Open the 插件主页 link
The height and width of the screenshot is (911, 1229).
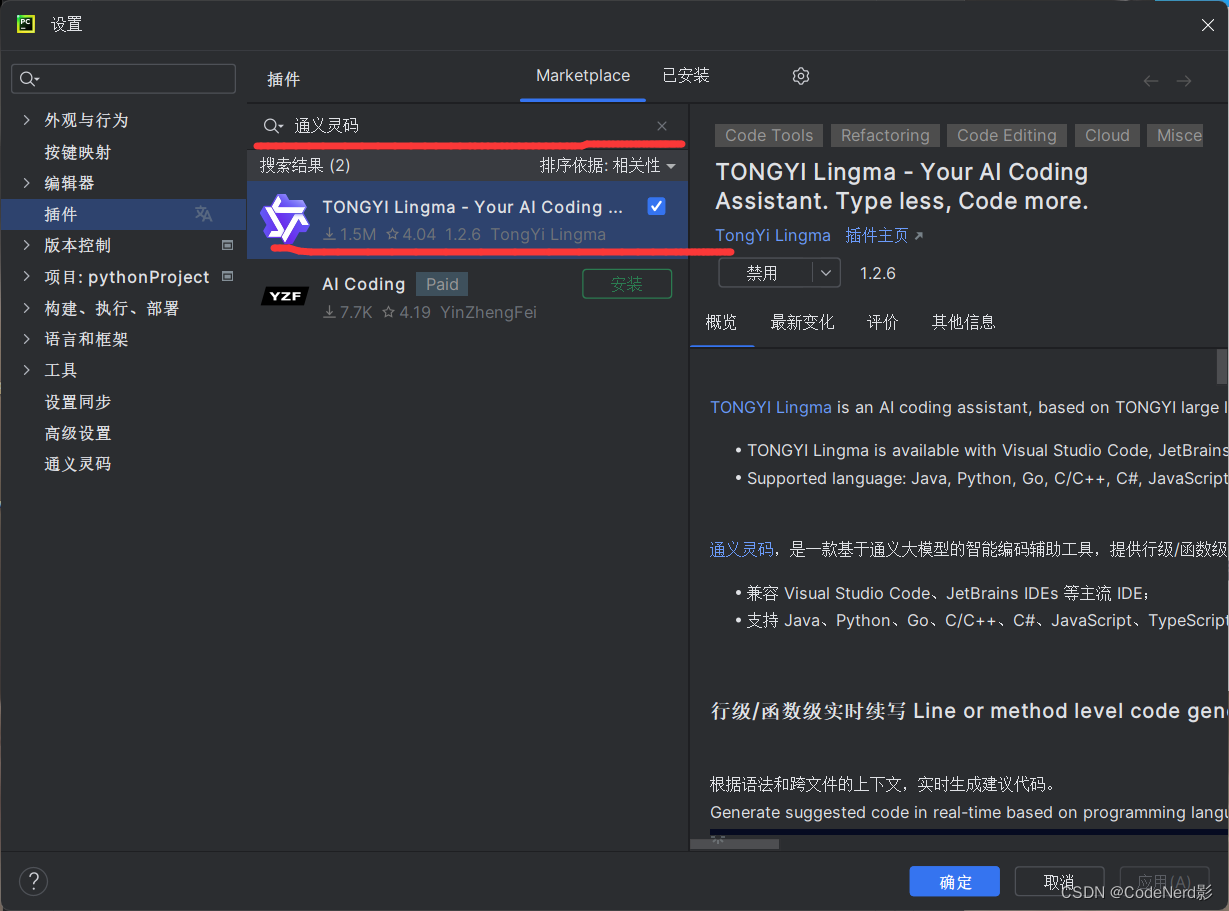tap(884, 235)
